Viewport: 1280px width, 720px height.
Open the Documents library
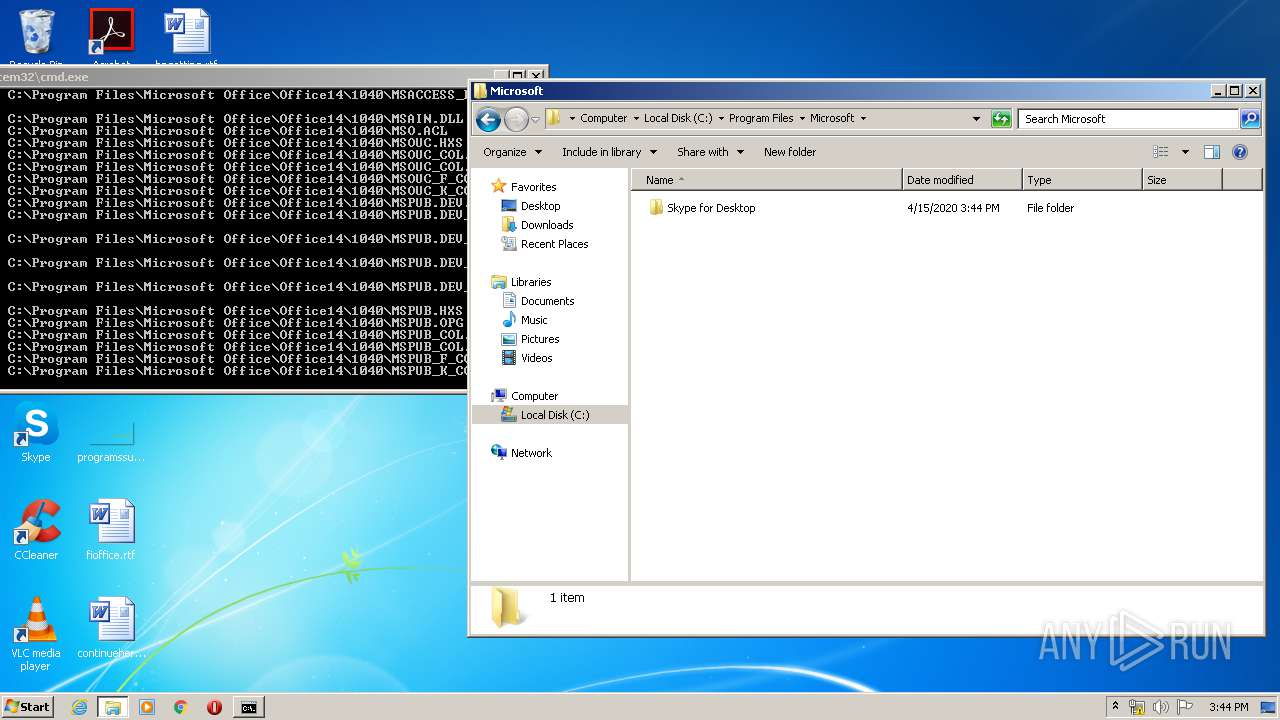pos(547,301)
